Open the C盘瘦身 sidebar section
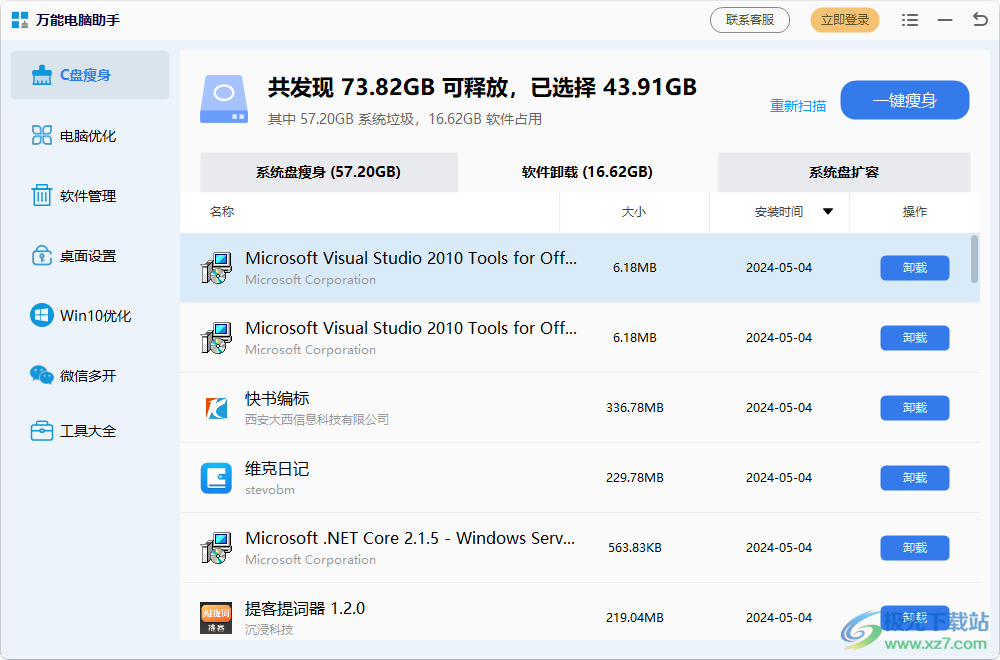 click(x=89, y=75)
